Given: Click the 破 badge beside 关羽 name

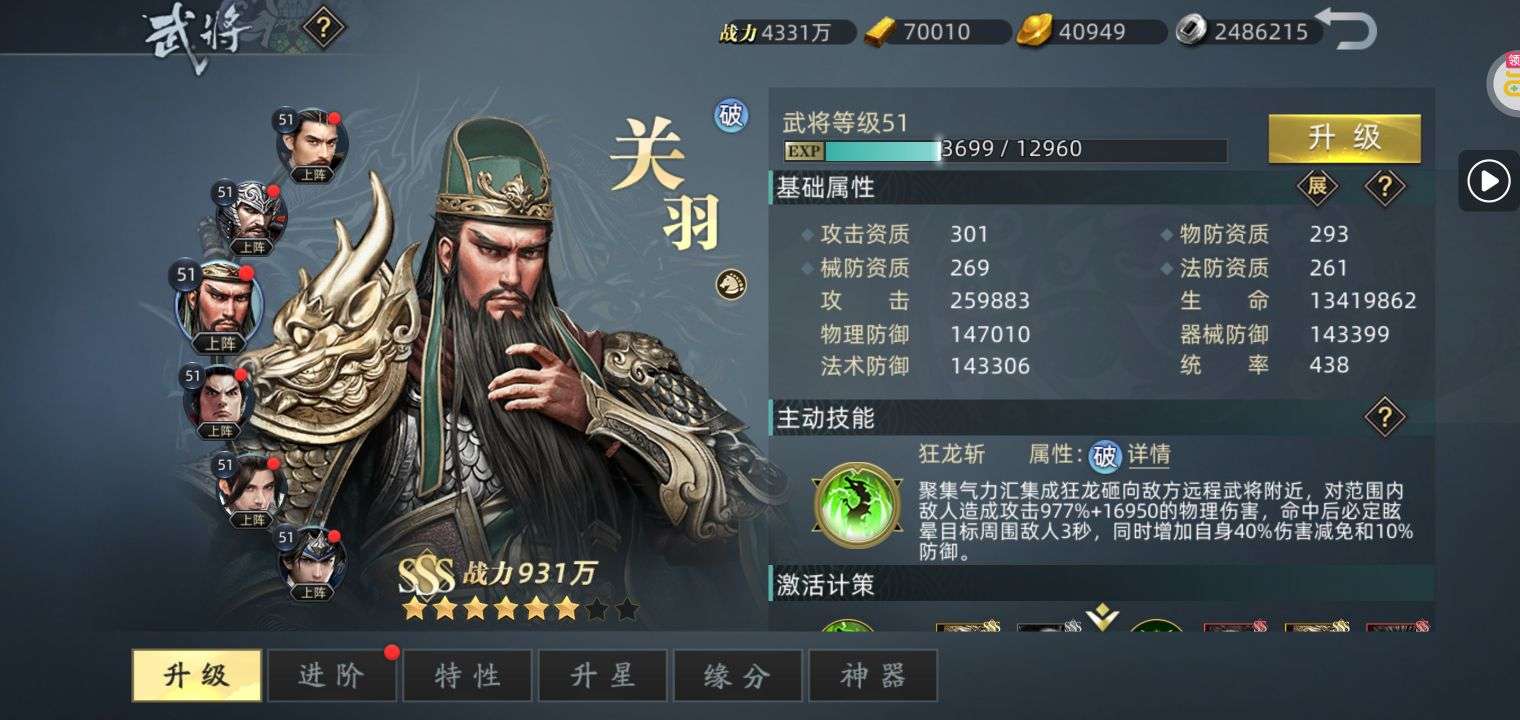Looking at the screenshot, I should tap(731, 115).
